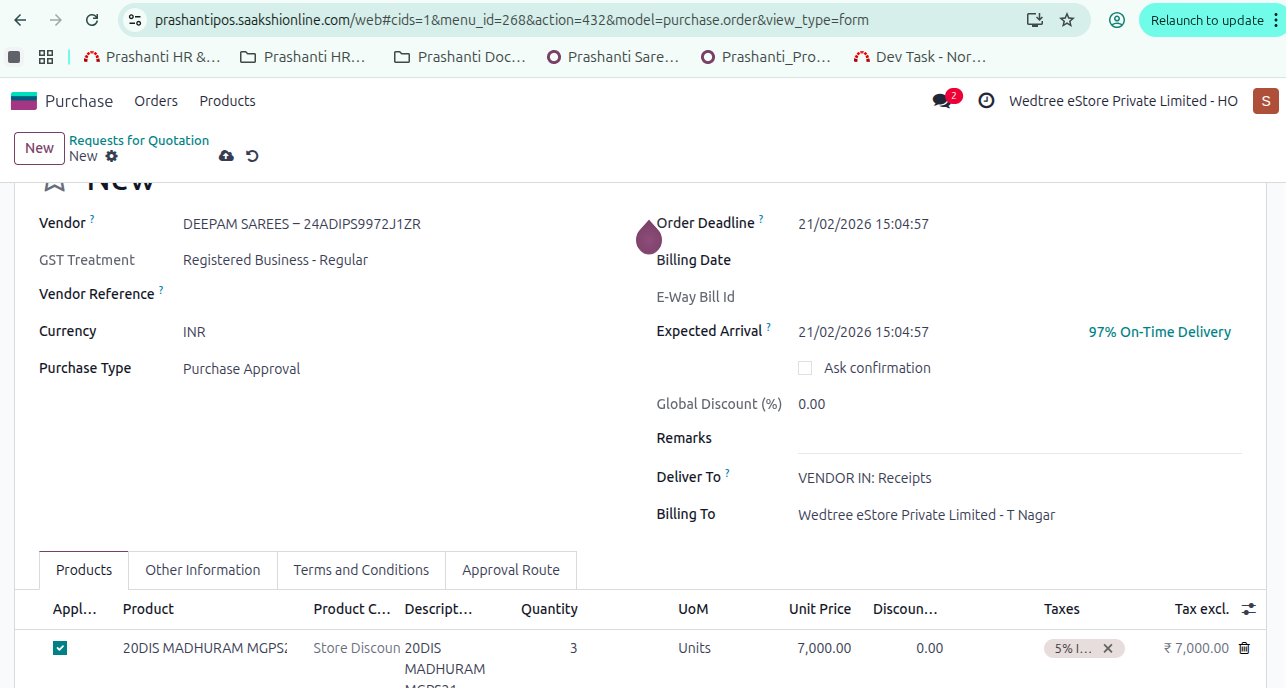Bookmark this page with the star icon

(1067, 20)
